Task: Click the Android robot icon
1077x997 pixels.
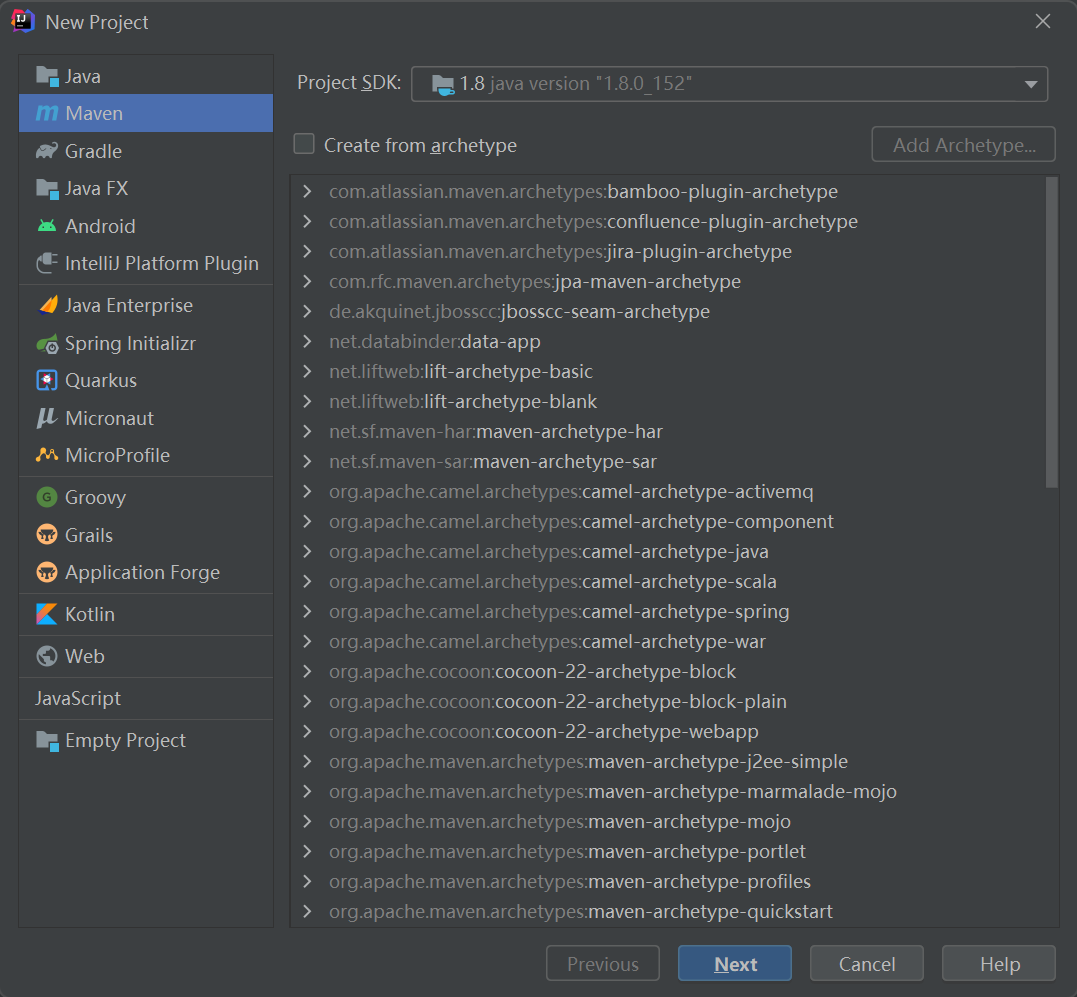Action: (x=47, y=226)
